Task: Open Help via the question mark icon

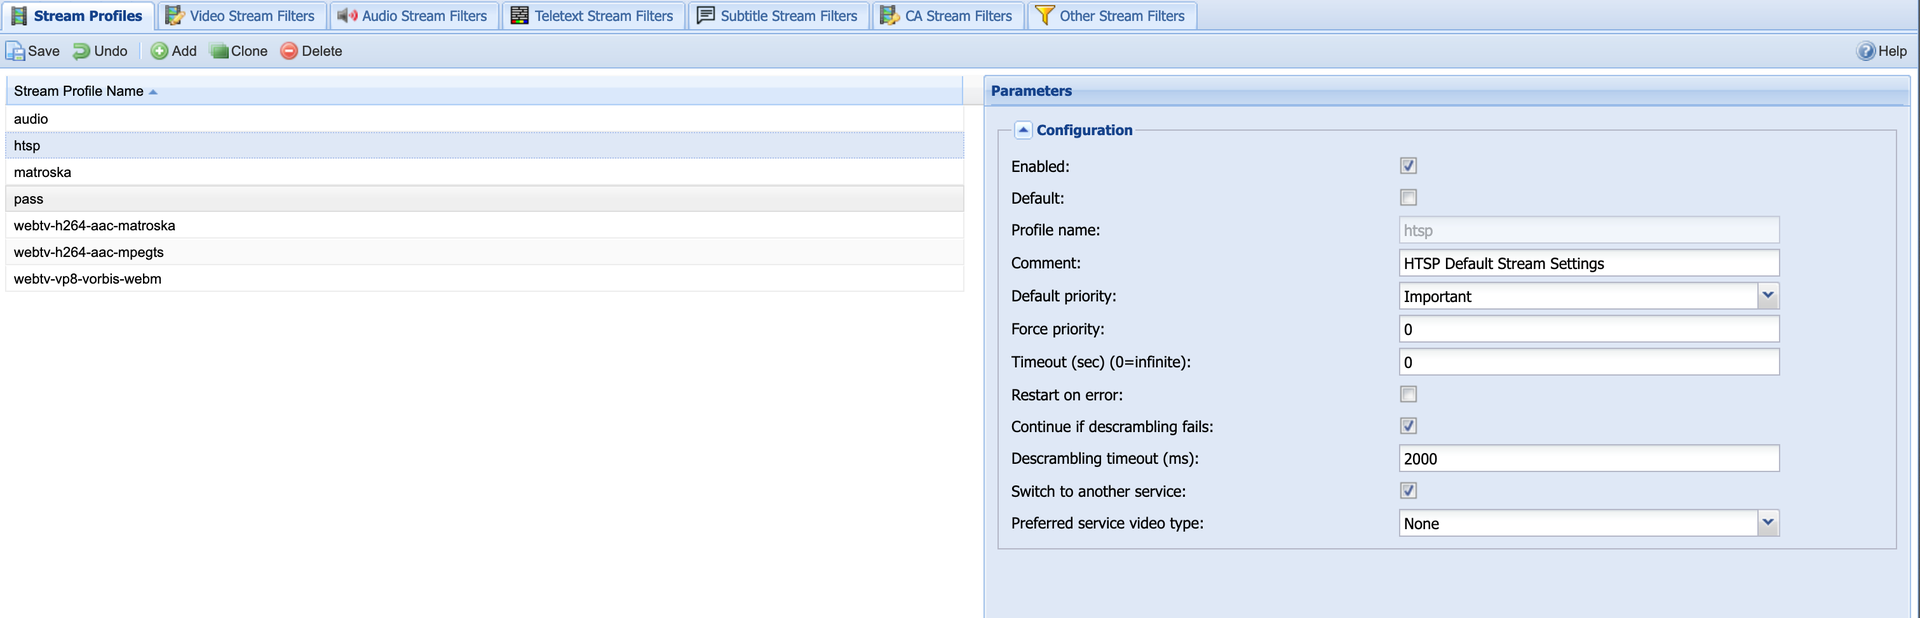Action: pyautogui.click(x=1866, y=51)
